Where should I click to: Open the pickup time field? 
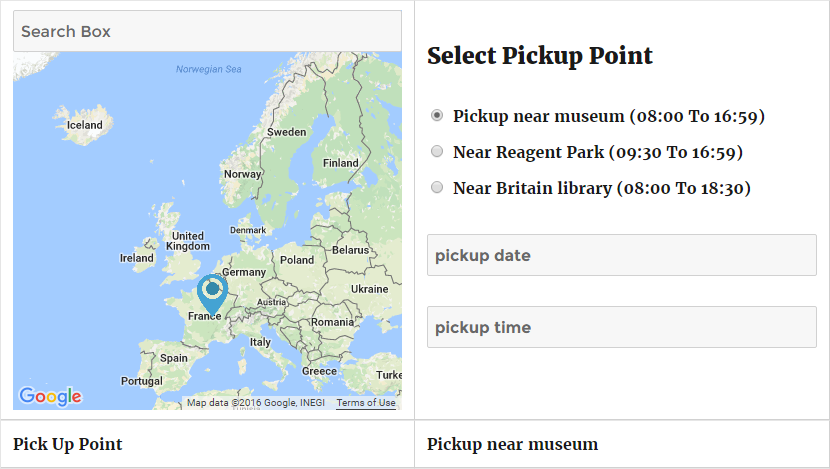pos(621,327)
